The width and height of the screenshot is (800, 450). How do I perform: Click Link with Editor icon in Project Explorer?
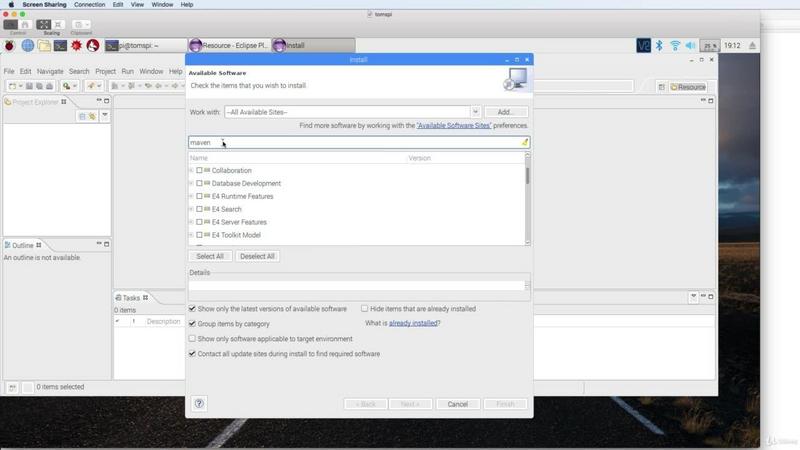(92, 116)
